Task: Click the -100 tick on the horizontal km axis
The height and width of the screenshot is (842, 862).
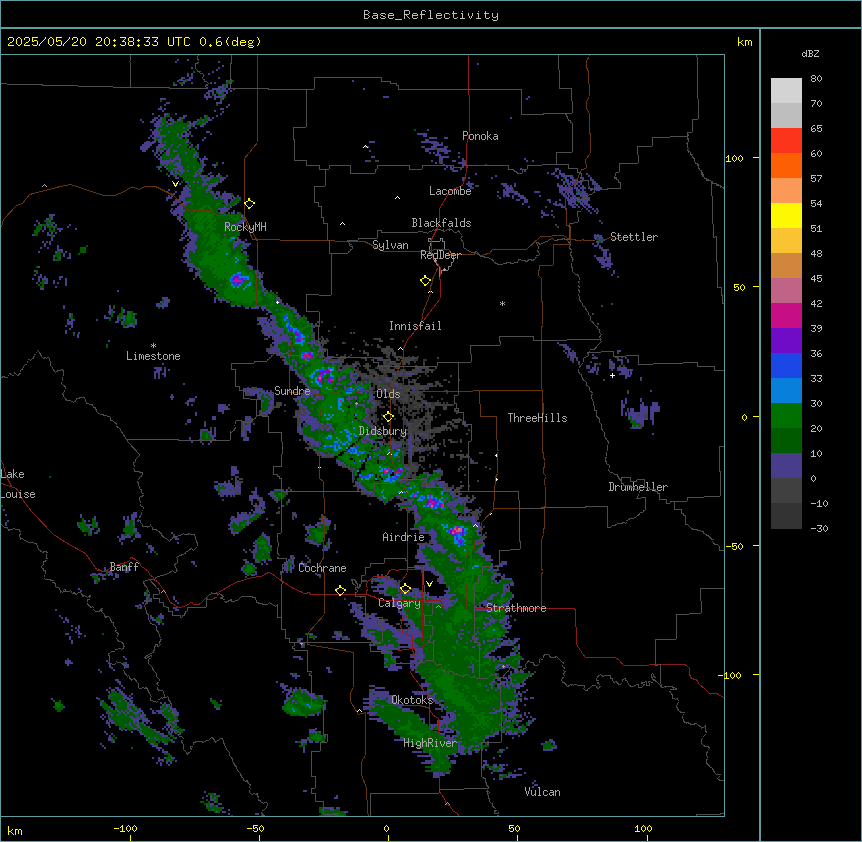Action: [125, 828]
